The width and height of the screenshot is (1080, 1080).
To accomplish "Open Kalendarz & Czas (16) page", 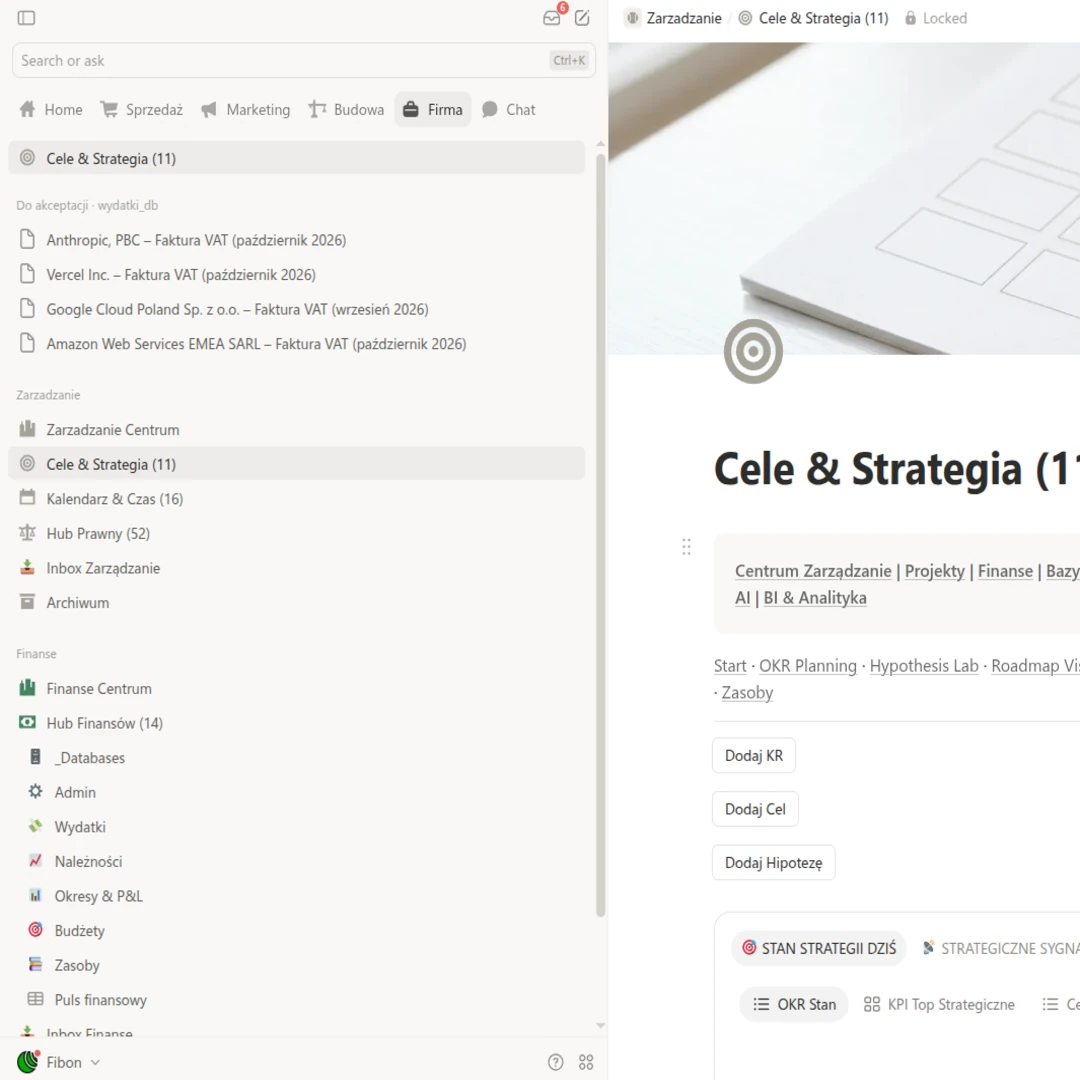I will coord(297,499).
